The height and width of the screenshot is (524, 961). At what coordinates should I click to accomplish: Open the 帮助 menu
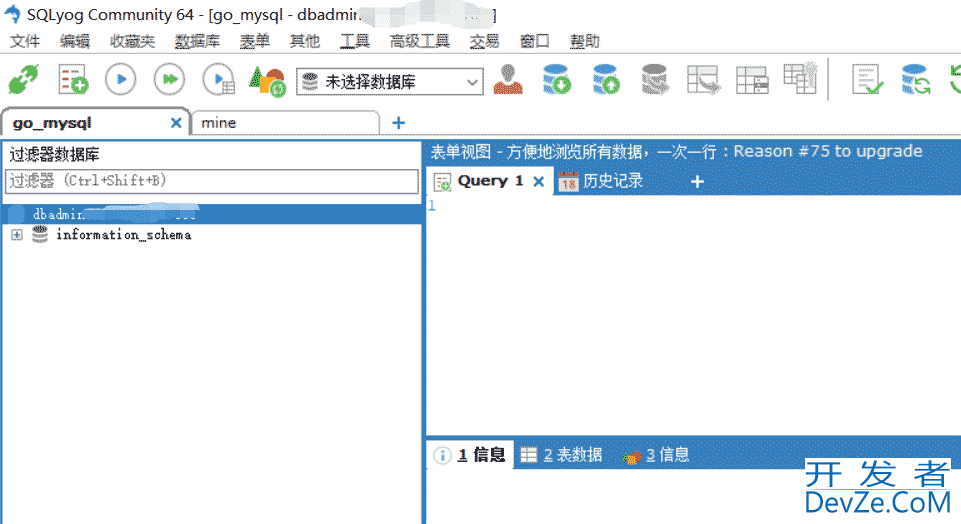point(585,41)
